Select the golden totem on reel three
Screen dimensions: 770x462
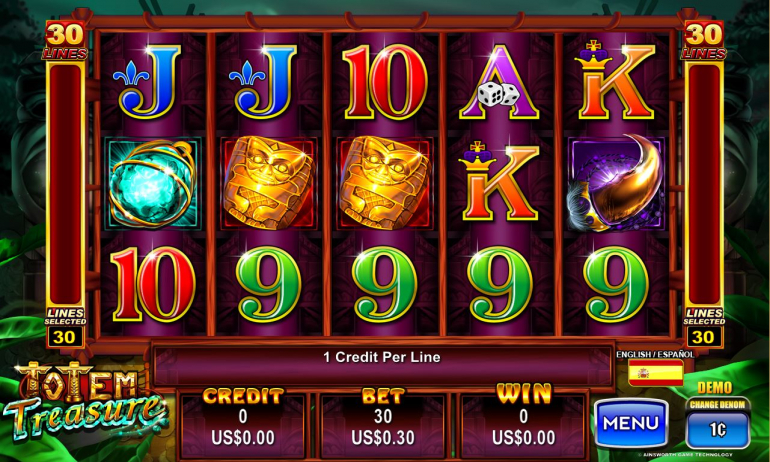385,183
